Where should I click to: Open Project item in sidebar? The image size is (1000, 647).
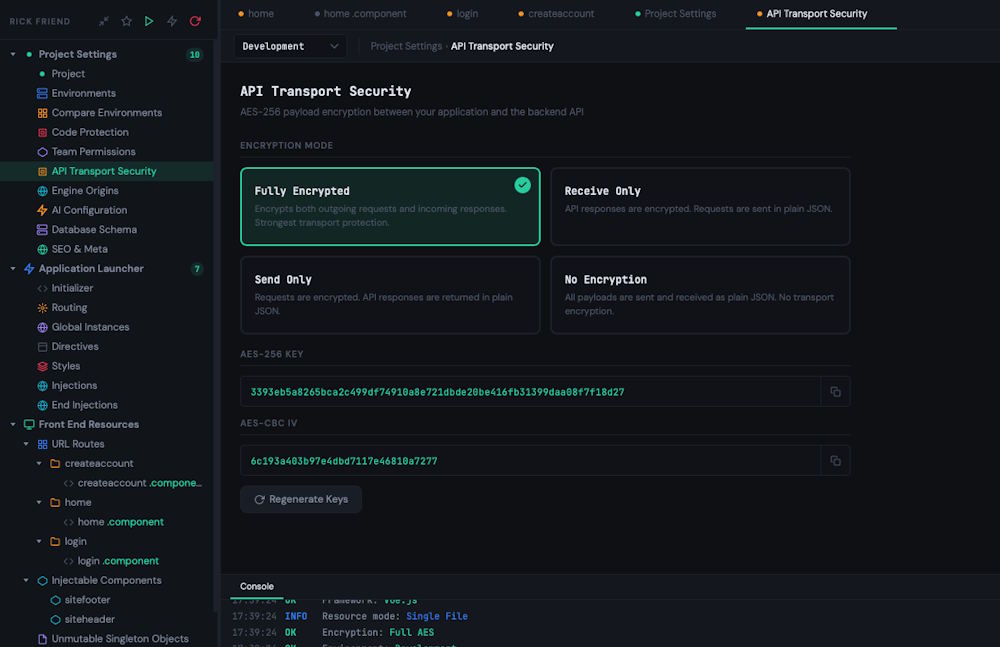pos(68,73)
